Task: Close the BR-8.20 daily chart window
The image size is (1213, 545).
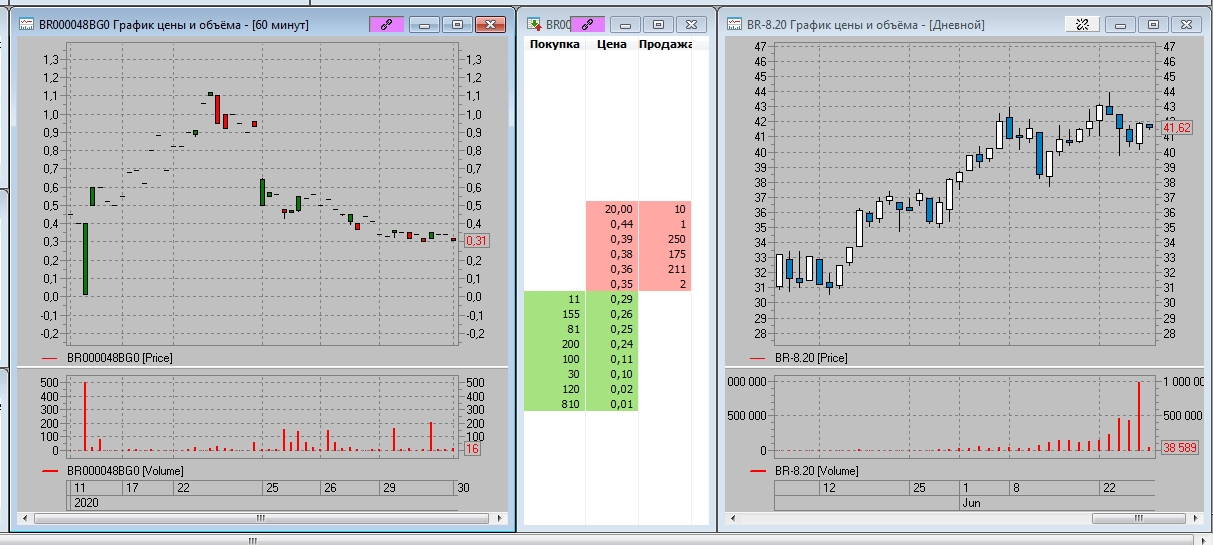Action: coord(1187,24)
